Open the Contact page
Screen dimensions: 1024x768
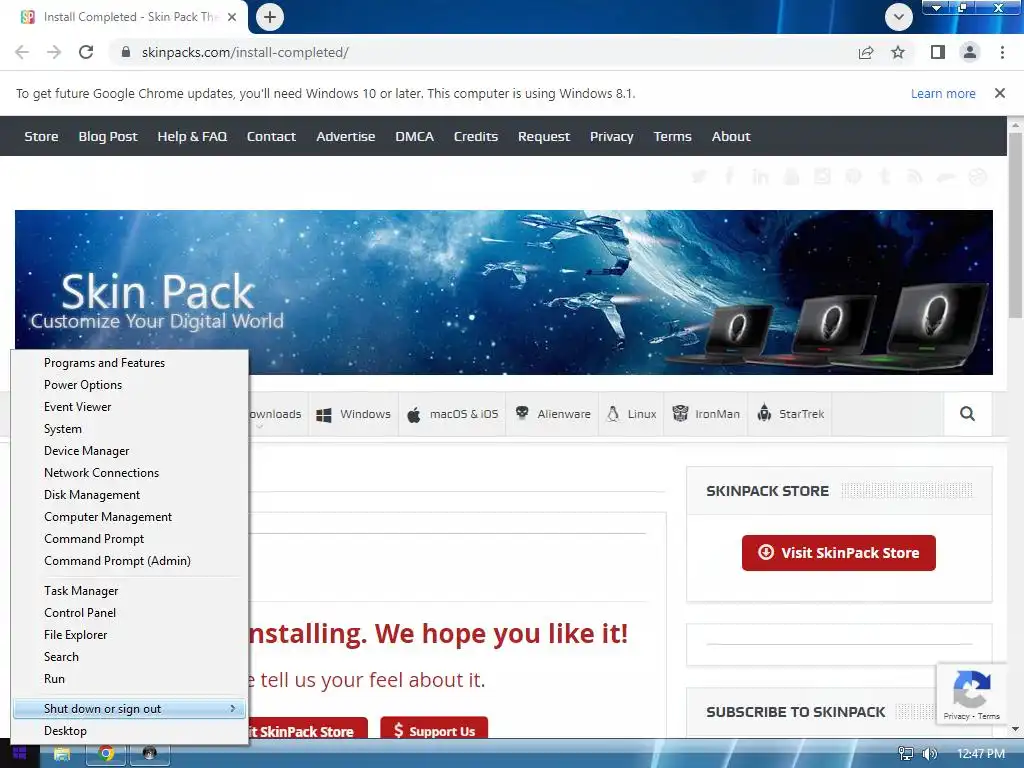[271, 136]
